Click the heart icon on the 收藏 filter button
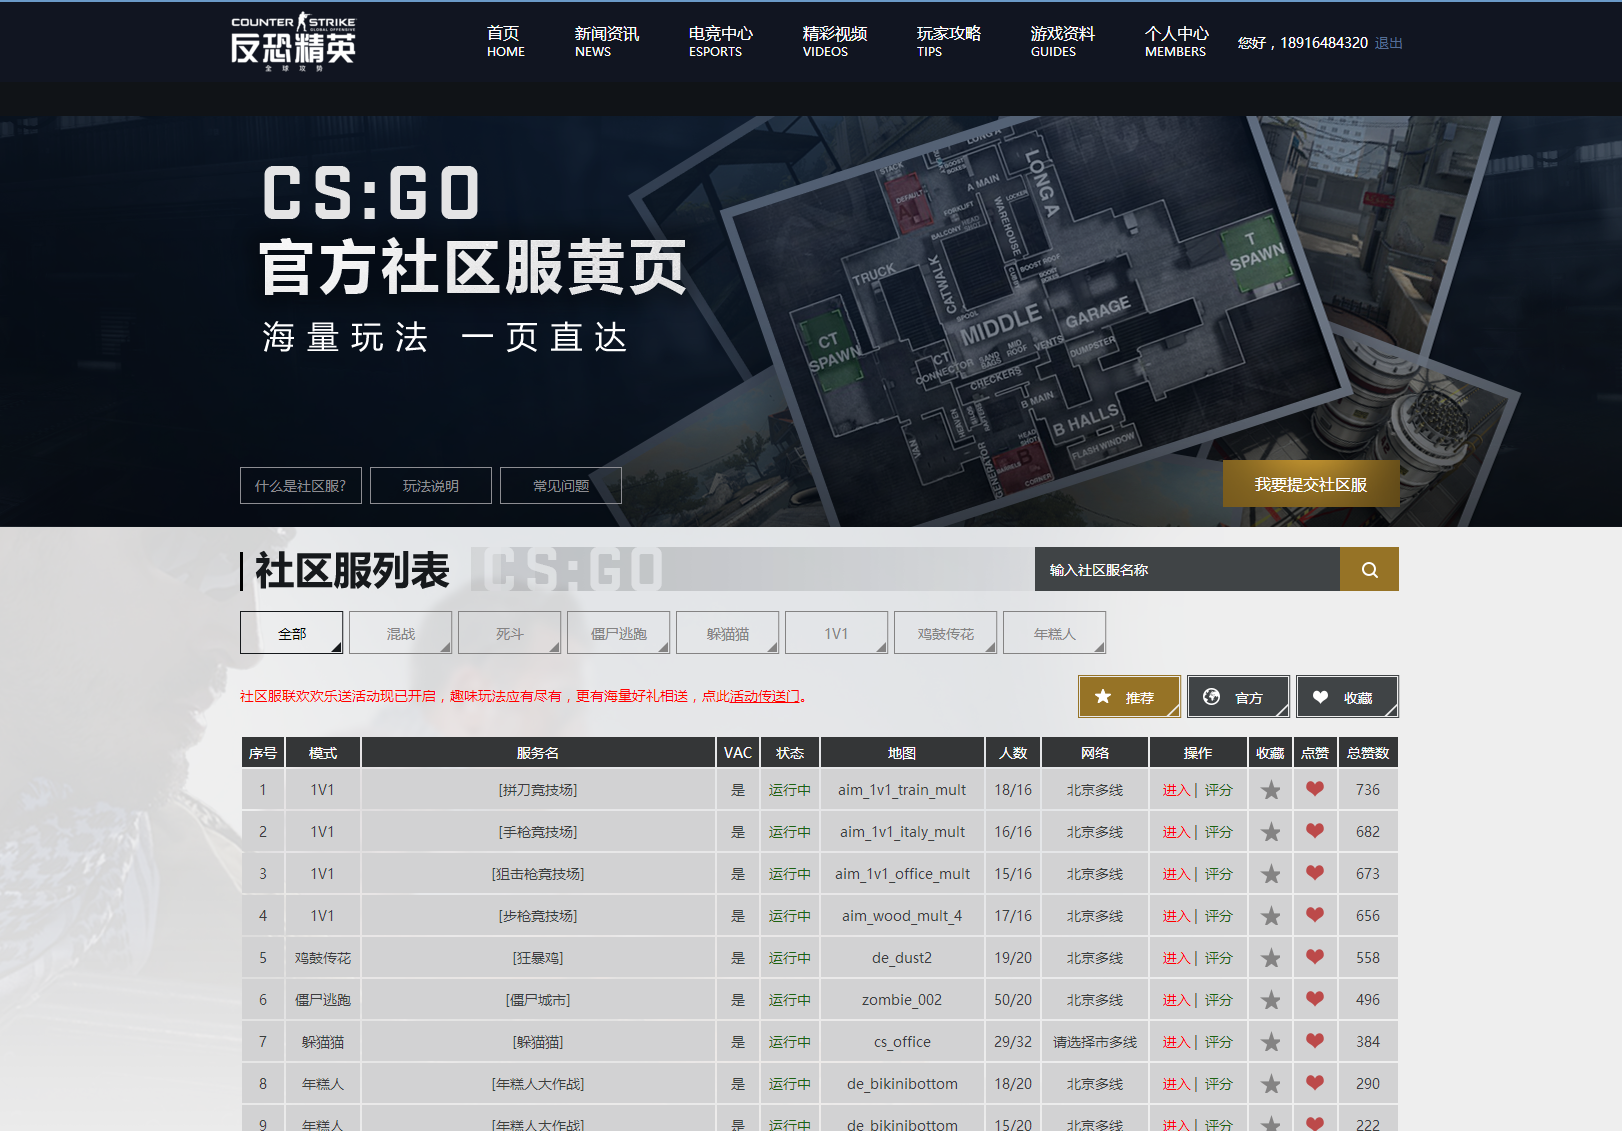Image resolution: width=1622 pixels, height=1131 pixels. pos(1322,696)
